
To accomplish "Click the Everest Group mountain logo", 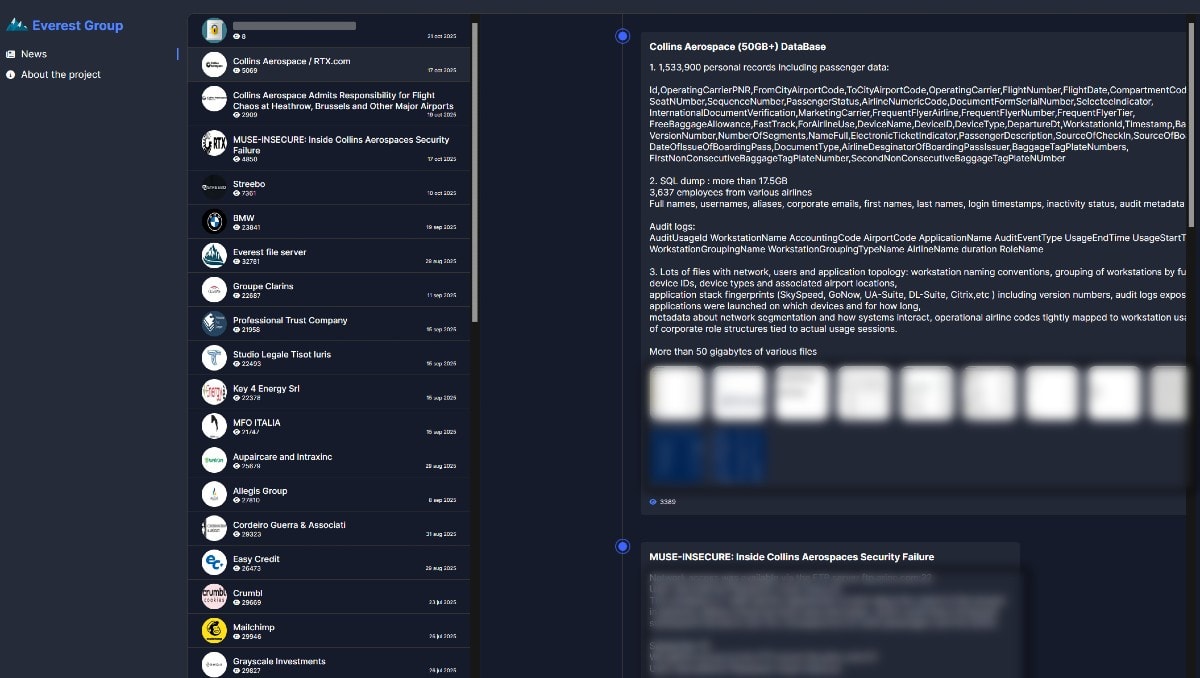I will point(17,25).
